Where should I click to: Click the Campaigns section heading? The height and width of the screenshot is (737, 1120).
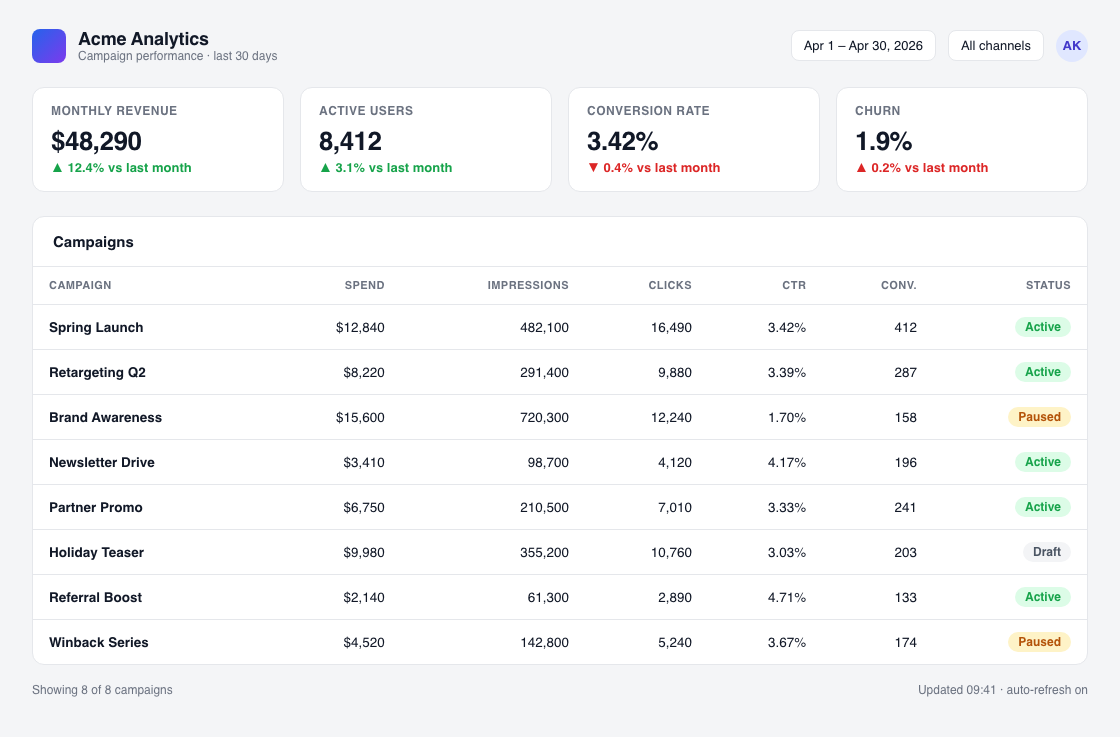click(93, 242)
